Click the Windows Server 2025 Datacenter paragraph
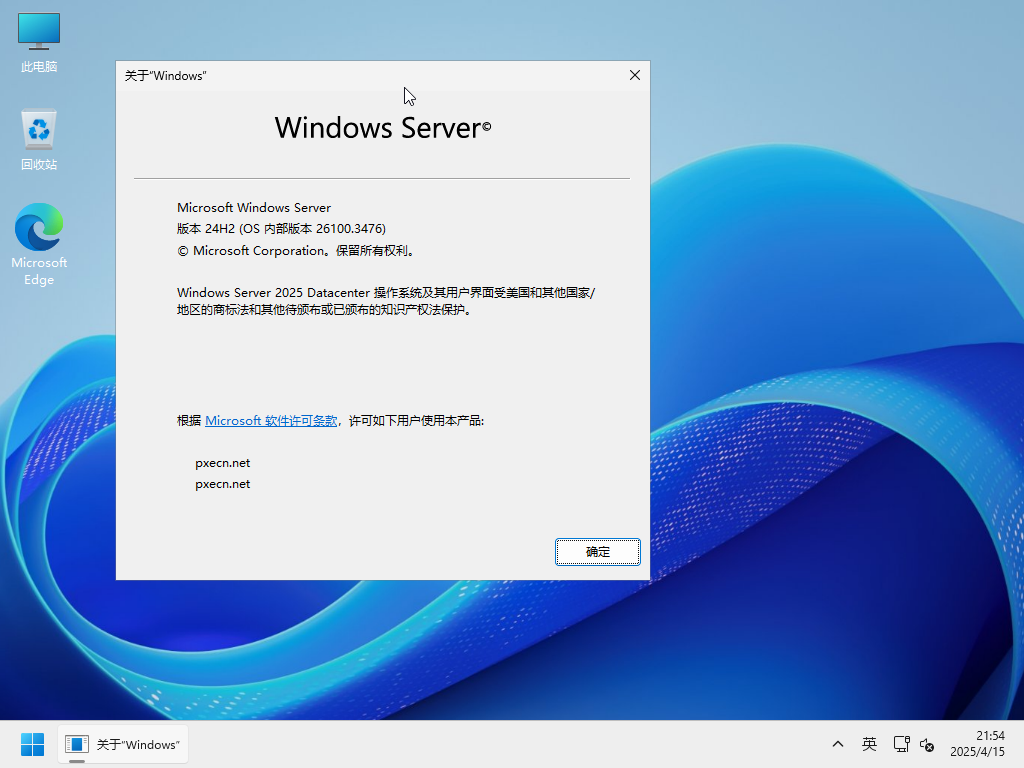Image resolution: width=1024 pixels, height=768 pixels. pyautogui.click(x=385, y=301)
